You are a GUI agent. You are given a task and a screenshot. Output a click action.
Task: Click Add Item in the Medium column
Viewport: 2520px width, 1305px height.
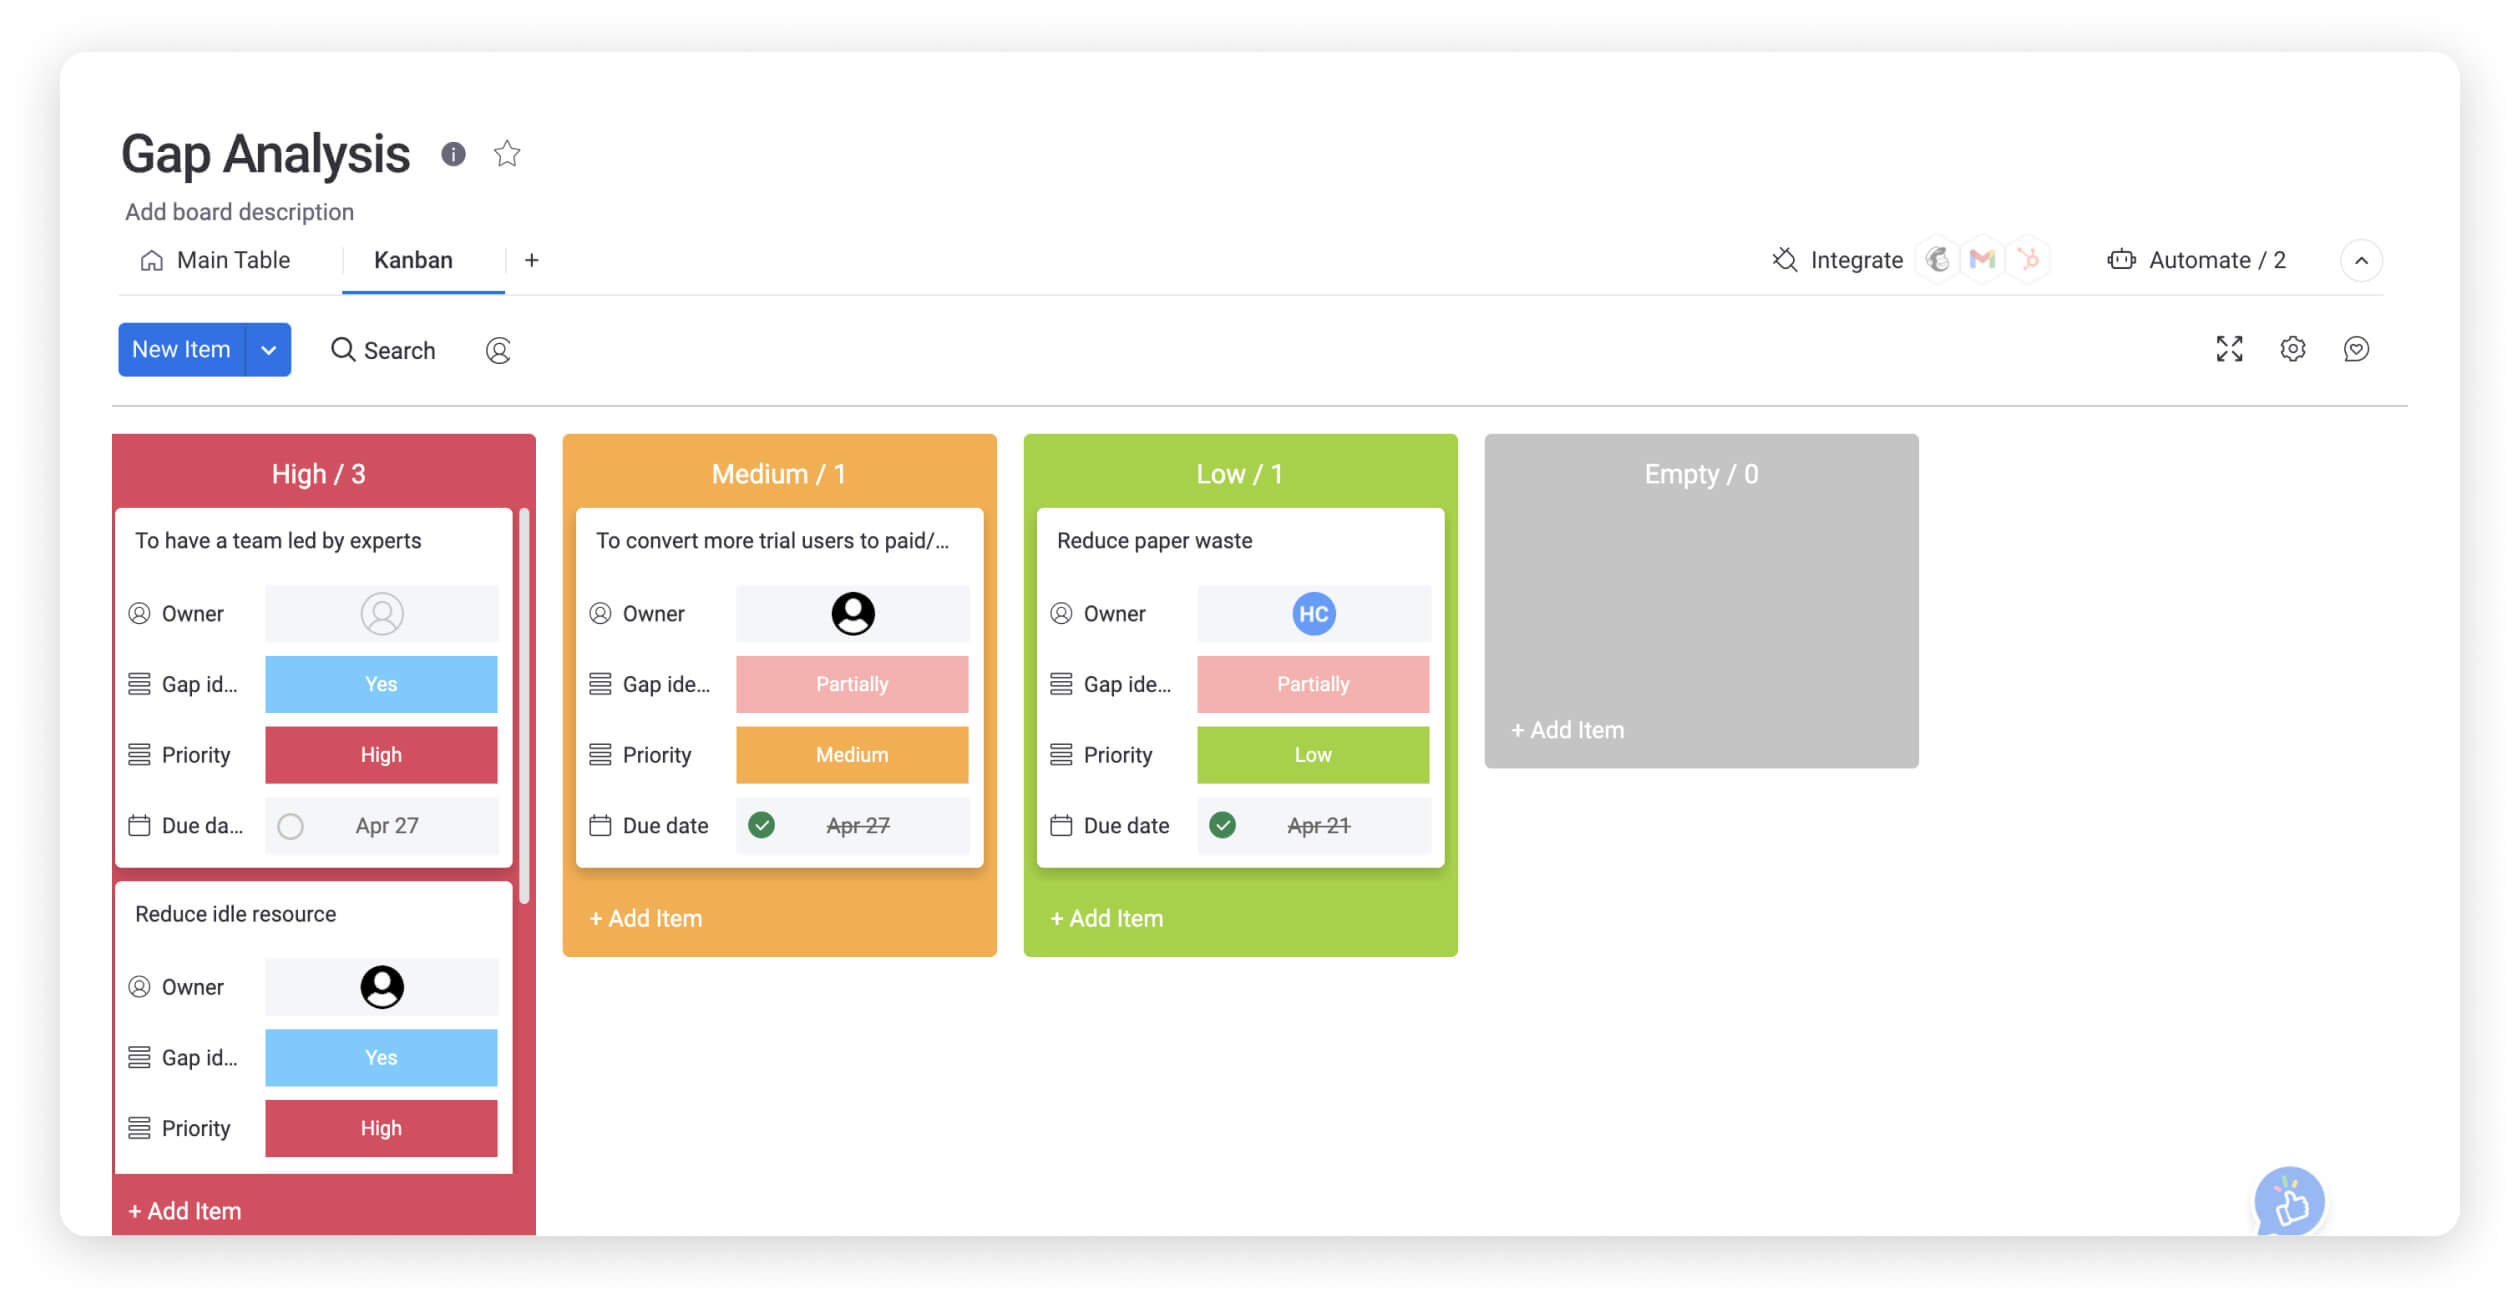coord(646,915)
